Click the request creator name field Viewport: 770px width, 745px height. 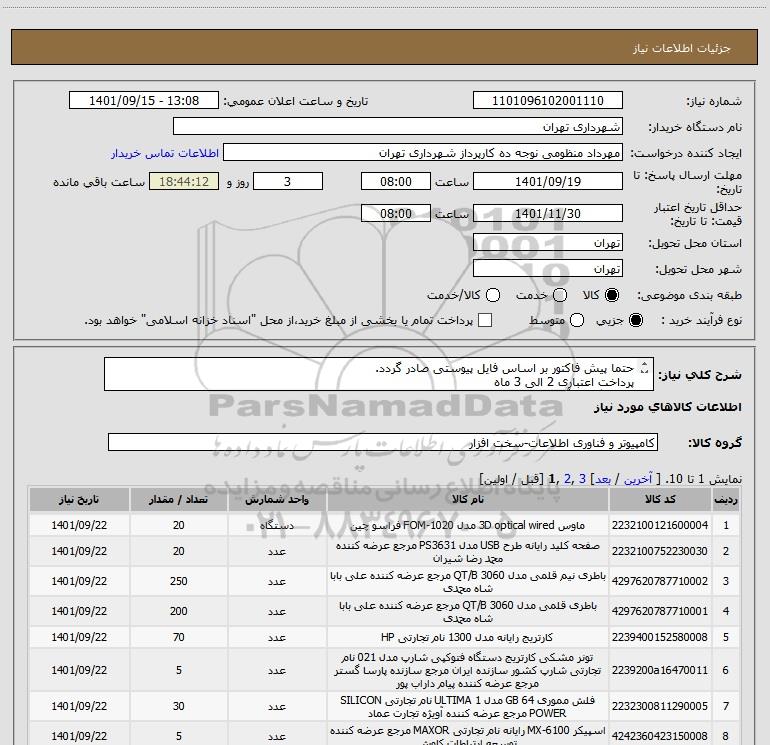(423, 152)
